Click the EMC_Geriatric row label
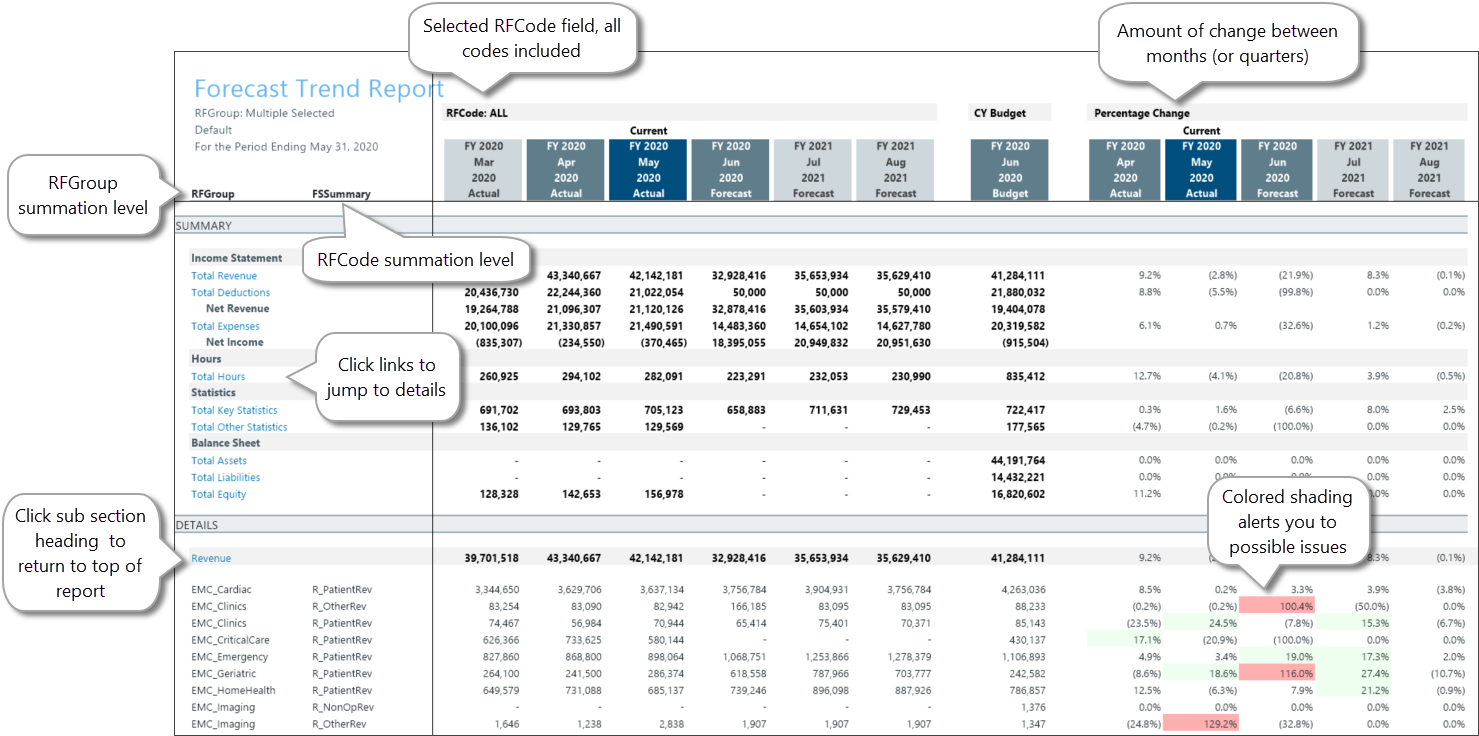 225,674
